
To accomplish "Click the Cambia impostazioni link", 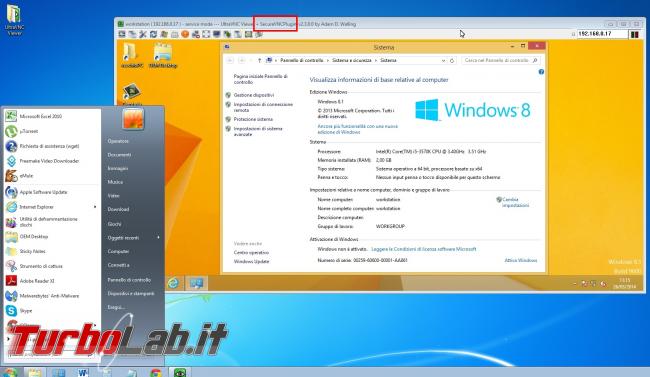I will (515, 202).
